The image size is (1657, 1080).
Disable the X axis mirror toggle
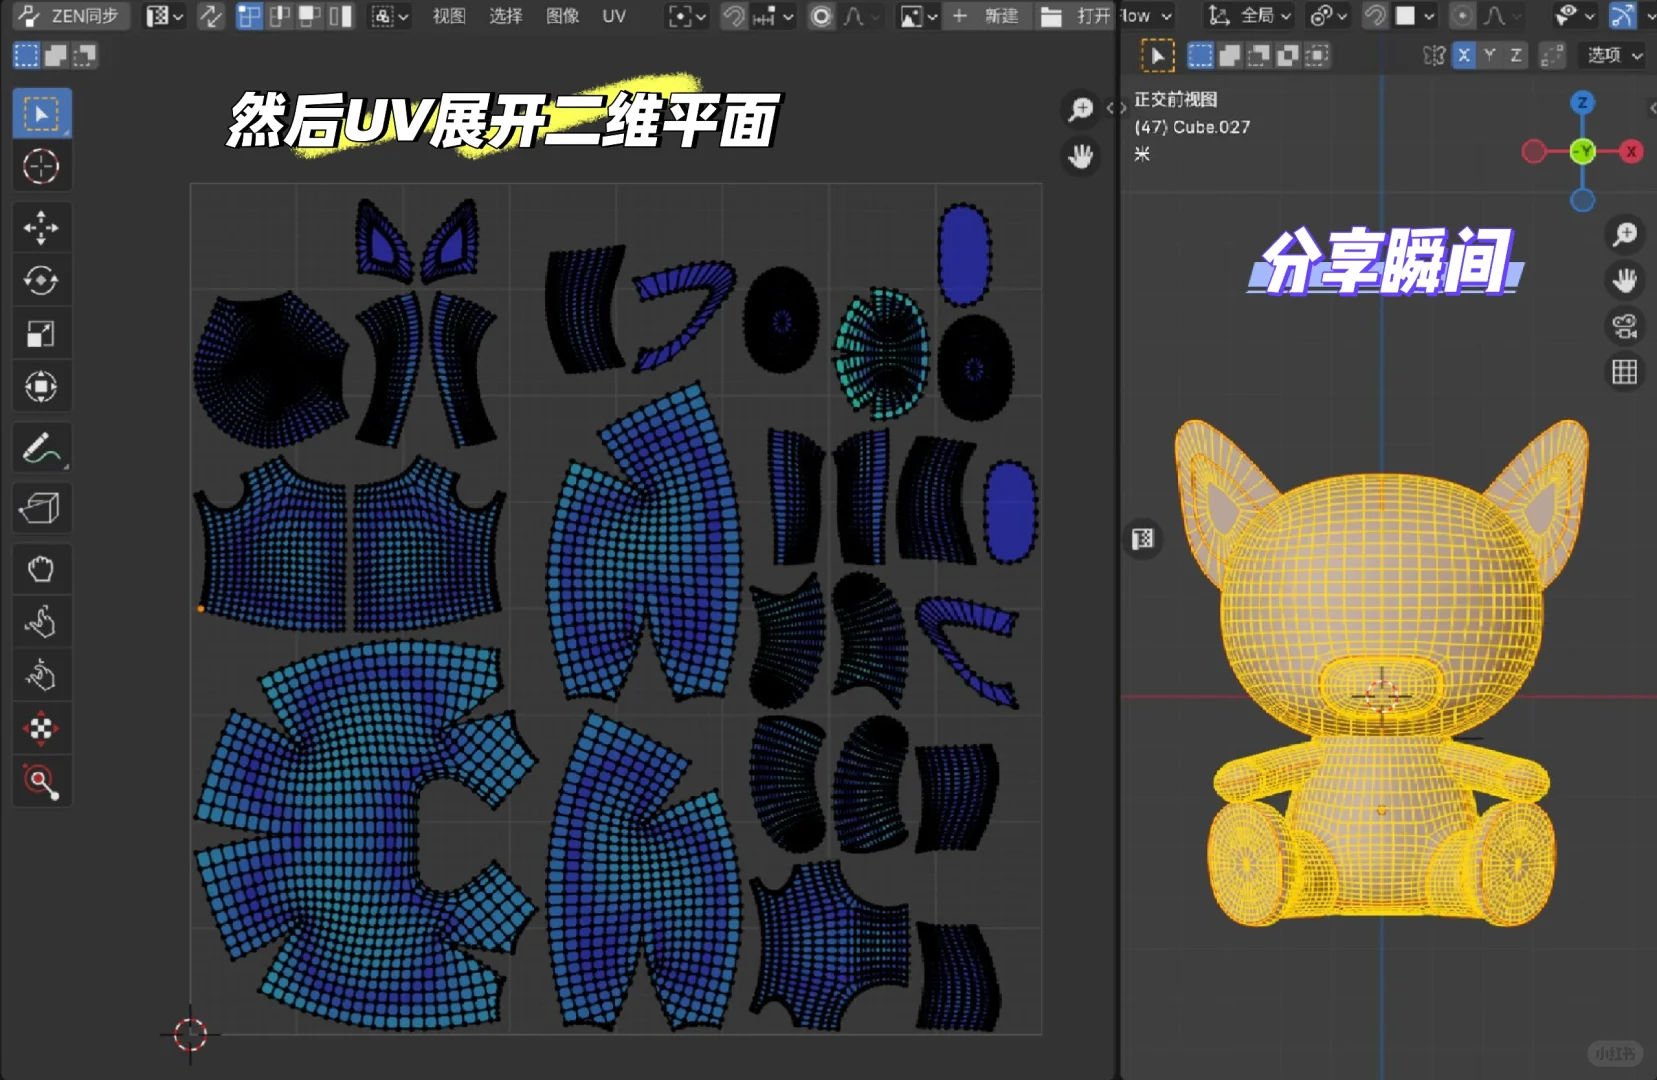point(1464,55)
